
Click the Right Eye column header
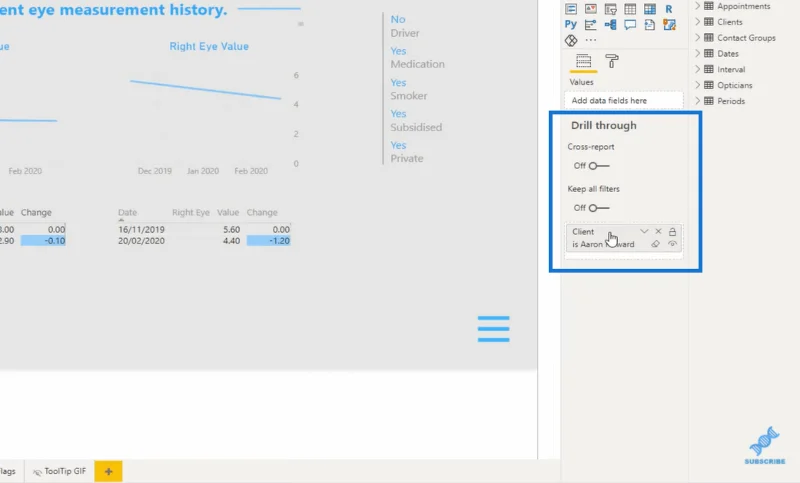[191, 213]
